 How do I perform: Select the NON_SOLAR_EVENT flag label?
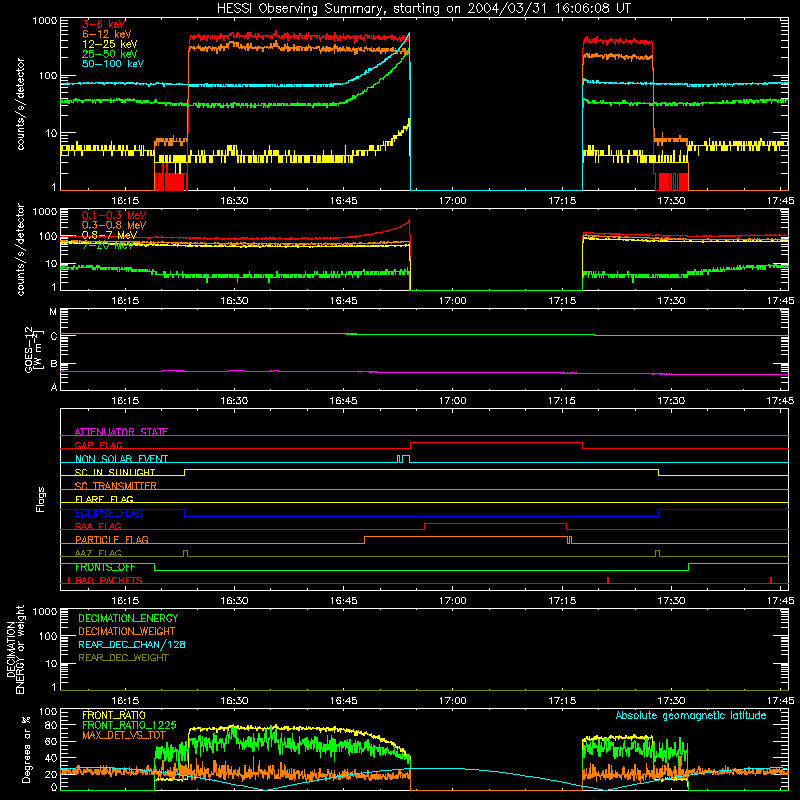point(121,459)
